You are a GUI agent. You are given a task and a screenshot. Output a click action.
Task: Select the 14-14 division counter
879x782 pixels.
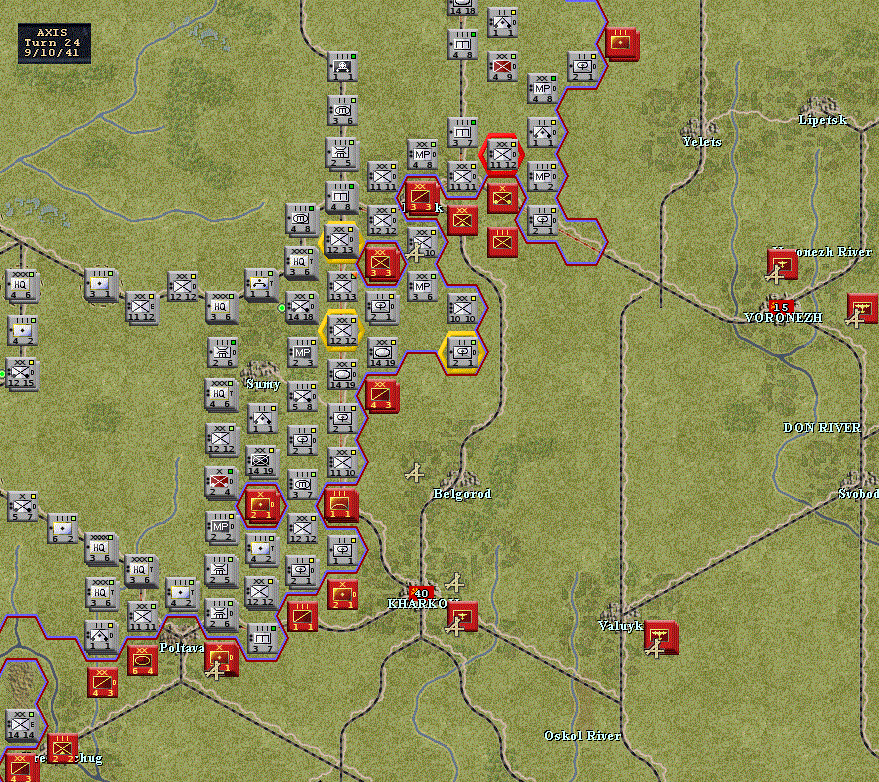[x=21, y=725]
